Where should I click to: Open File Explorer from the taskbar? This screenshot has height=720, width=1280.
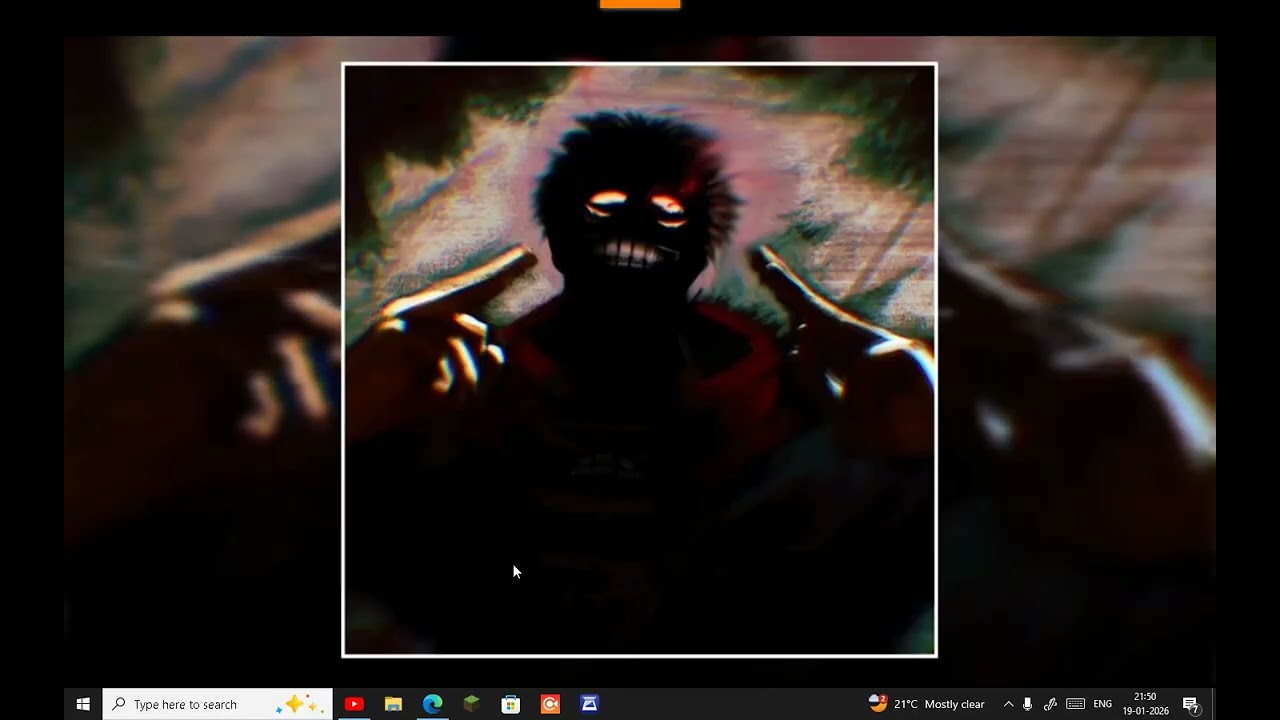pyautogui.click(x=393, y=704)
